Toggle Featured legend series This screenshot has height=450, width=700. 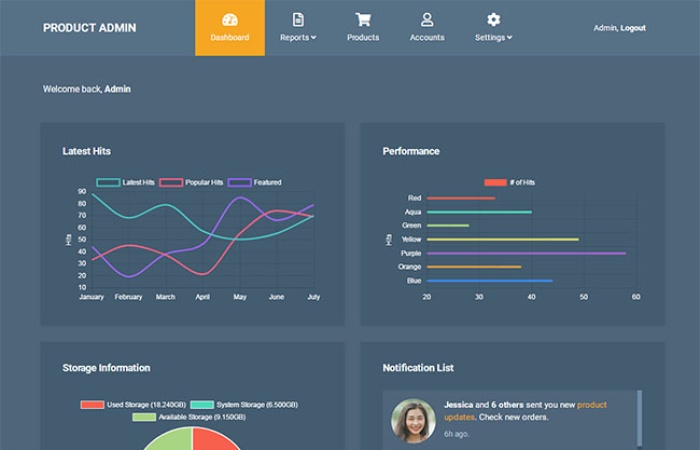(254, 182)
